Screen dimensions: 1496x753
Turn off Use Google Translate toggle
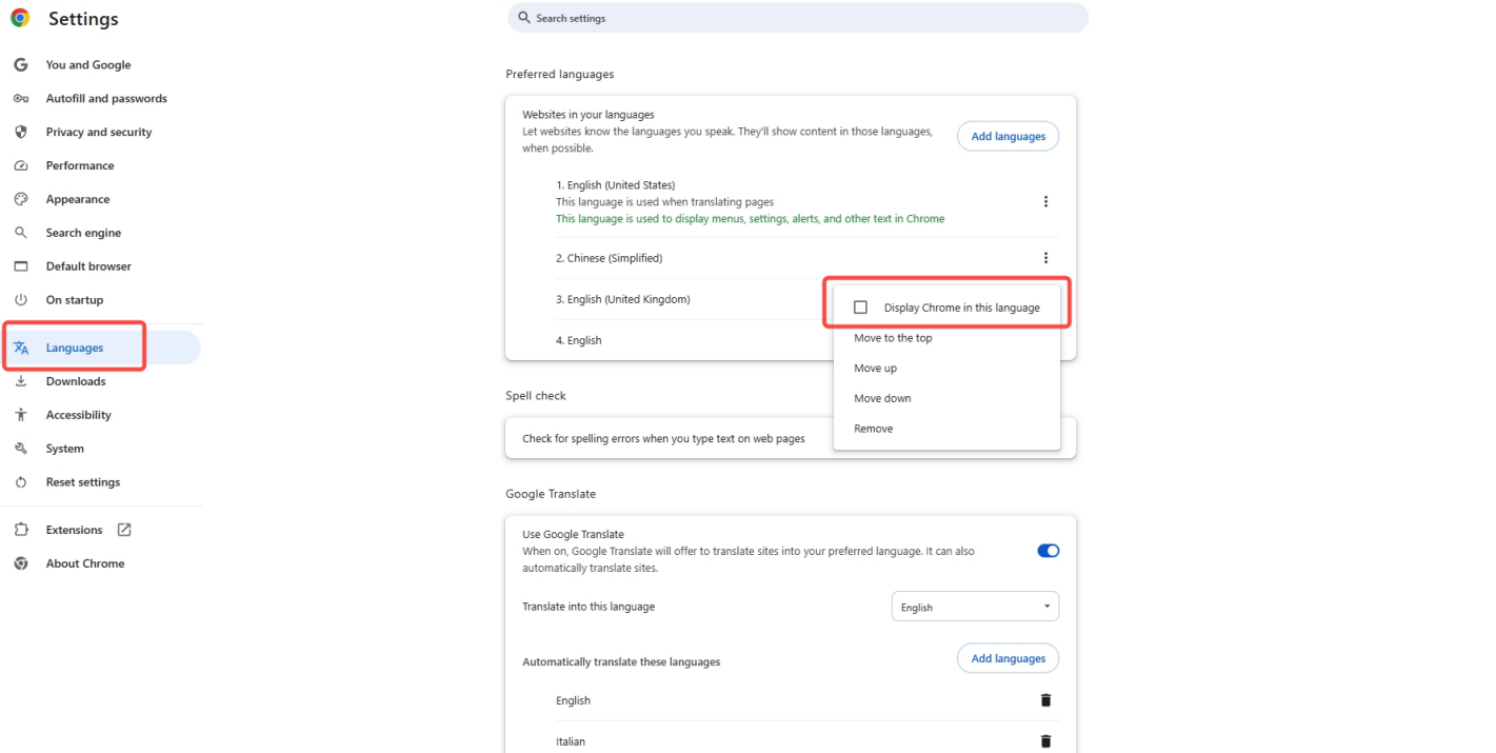[x=1048, y=551]
